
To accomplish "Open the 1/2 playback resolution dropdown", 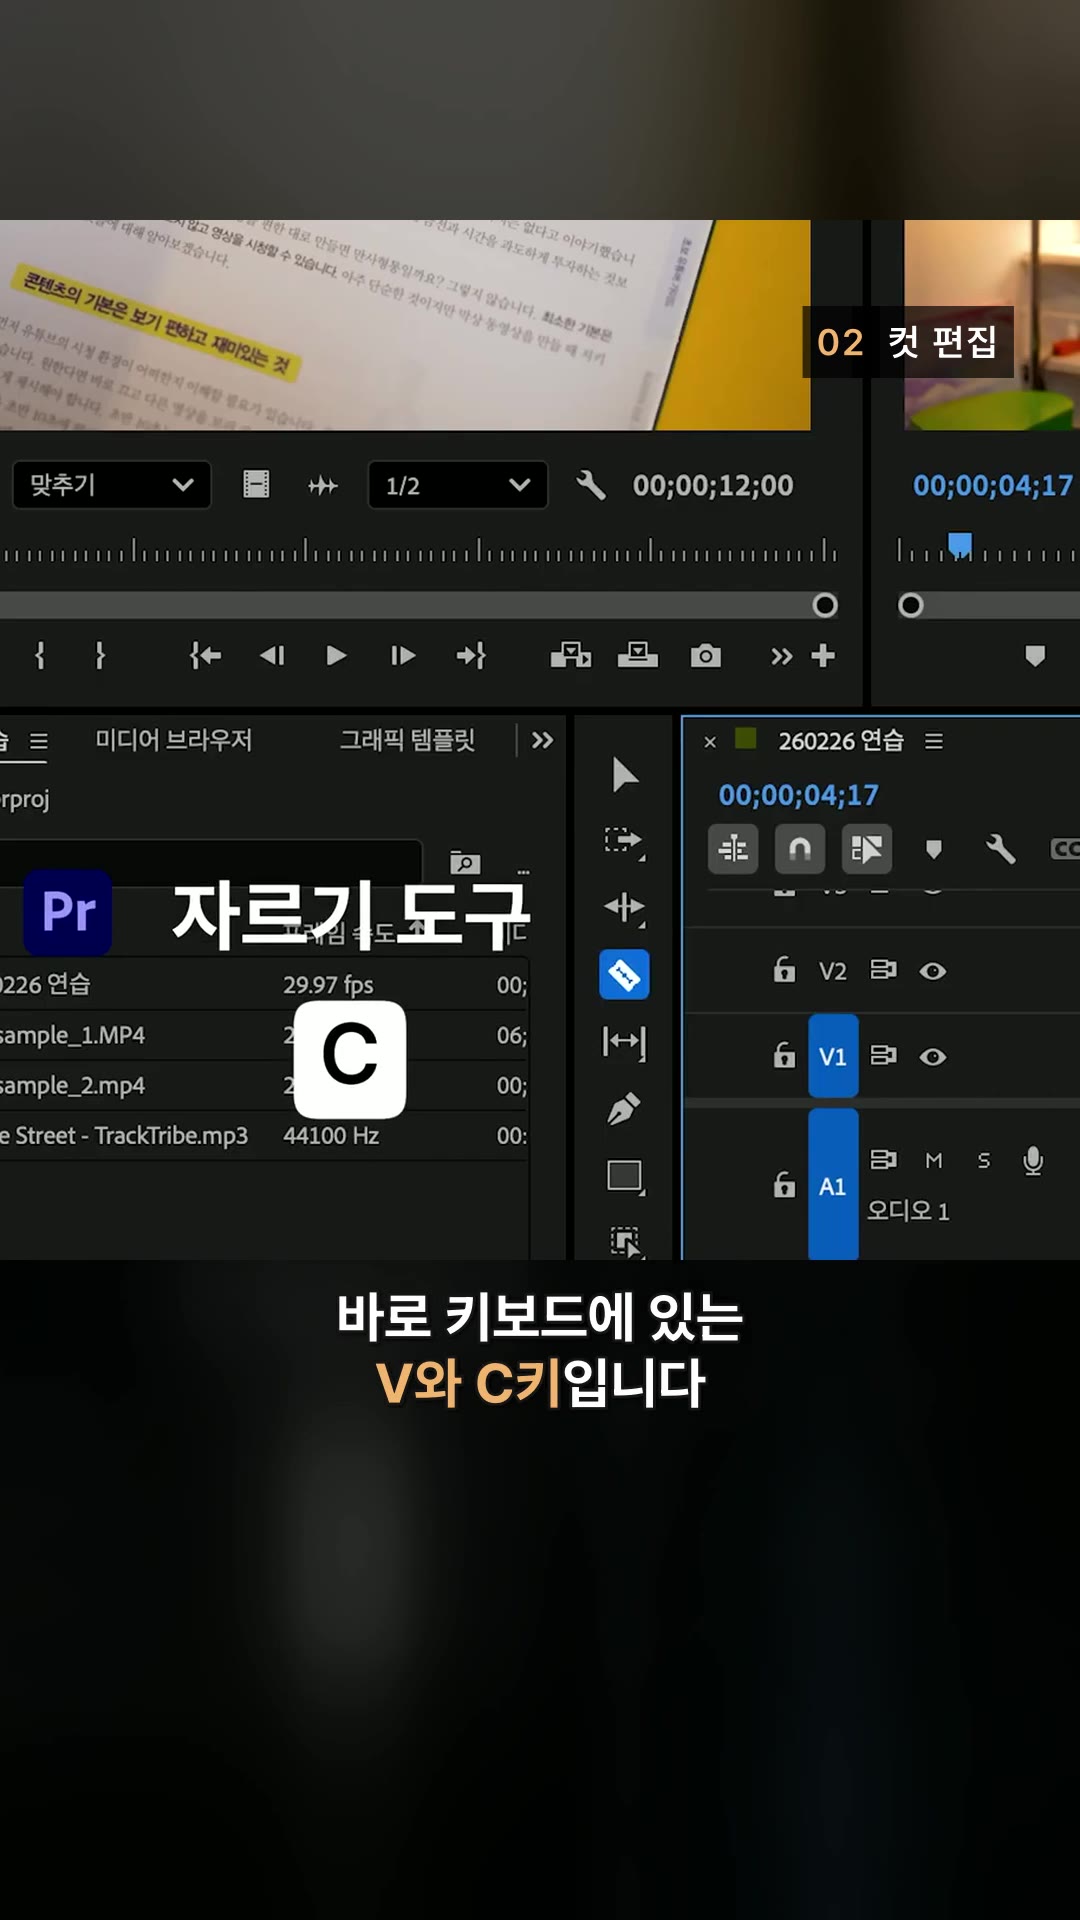I will 458,485.
